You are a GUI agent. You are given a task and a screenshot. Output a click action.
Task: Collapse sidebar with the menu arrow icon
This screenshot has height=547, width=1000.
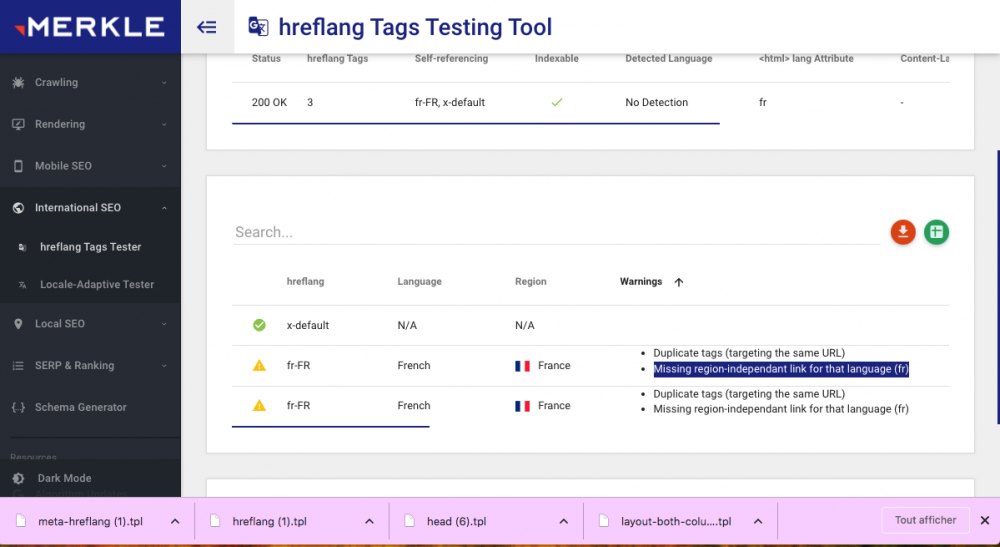tap(207, 27)
